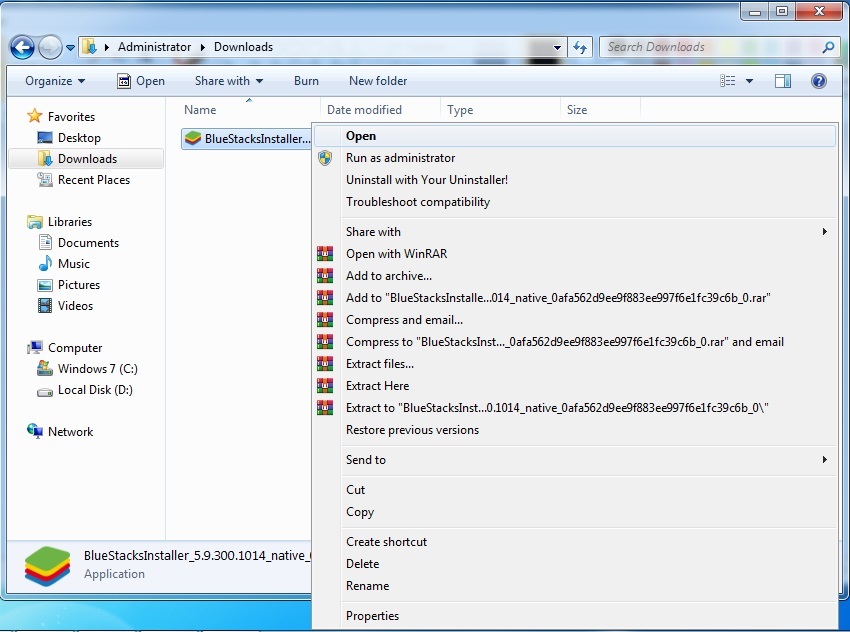Select Extract Here in context menu
The height and width of the screenshot is (632, 850).
coord(377,386)
